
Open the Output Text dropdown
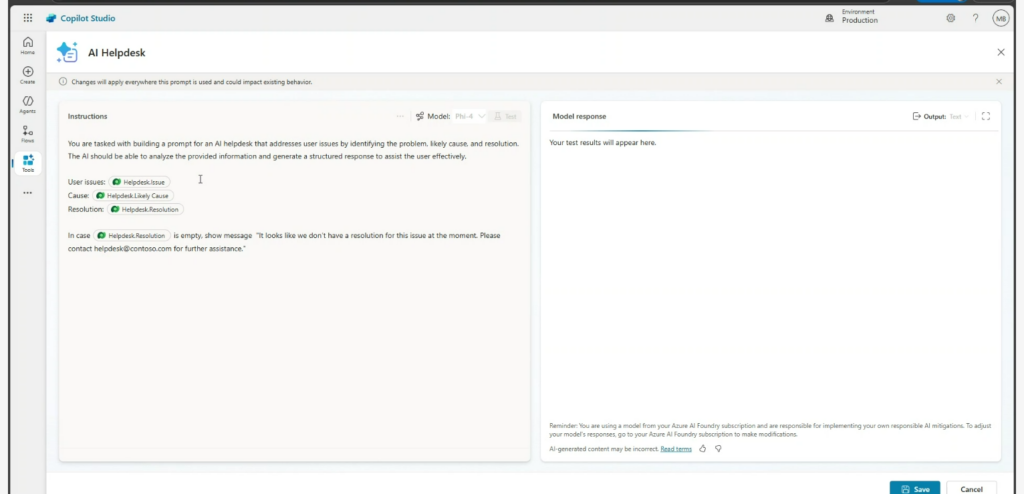(x=959, y=116)
